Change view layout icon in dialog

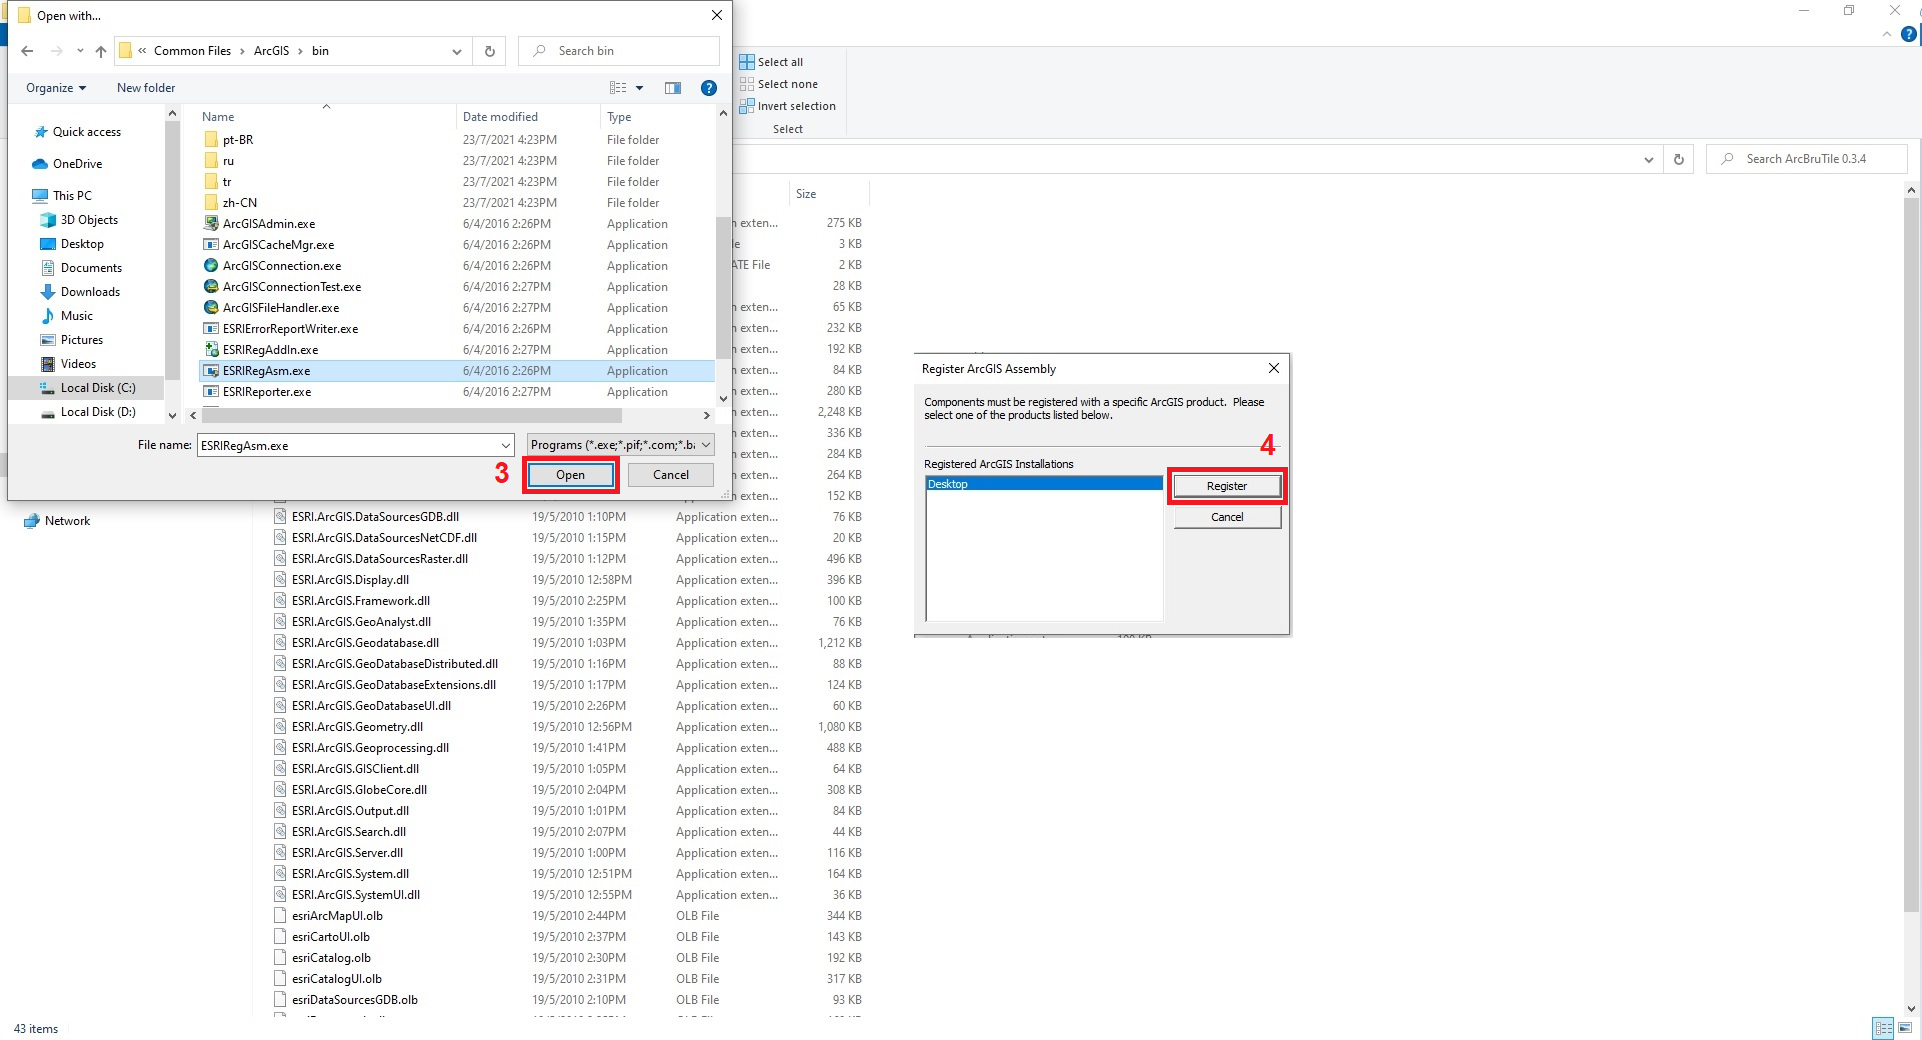(x=619, y=88)
